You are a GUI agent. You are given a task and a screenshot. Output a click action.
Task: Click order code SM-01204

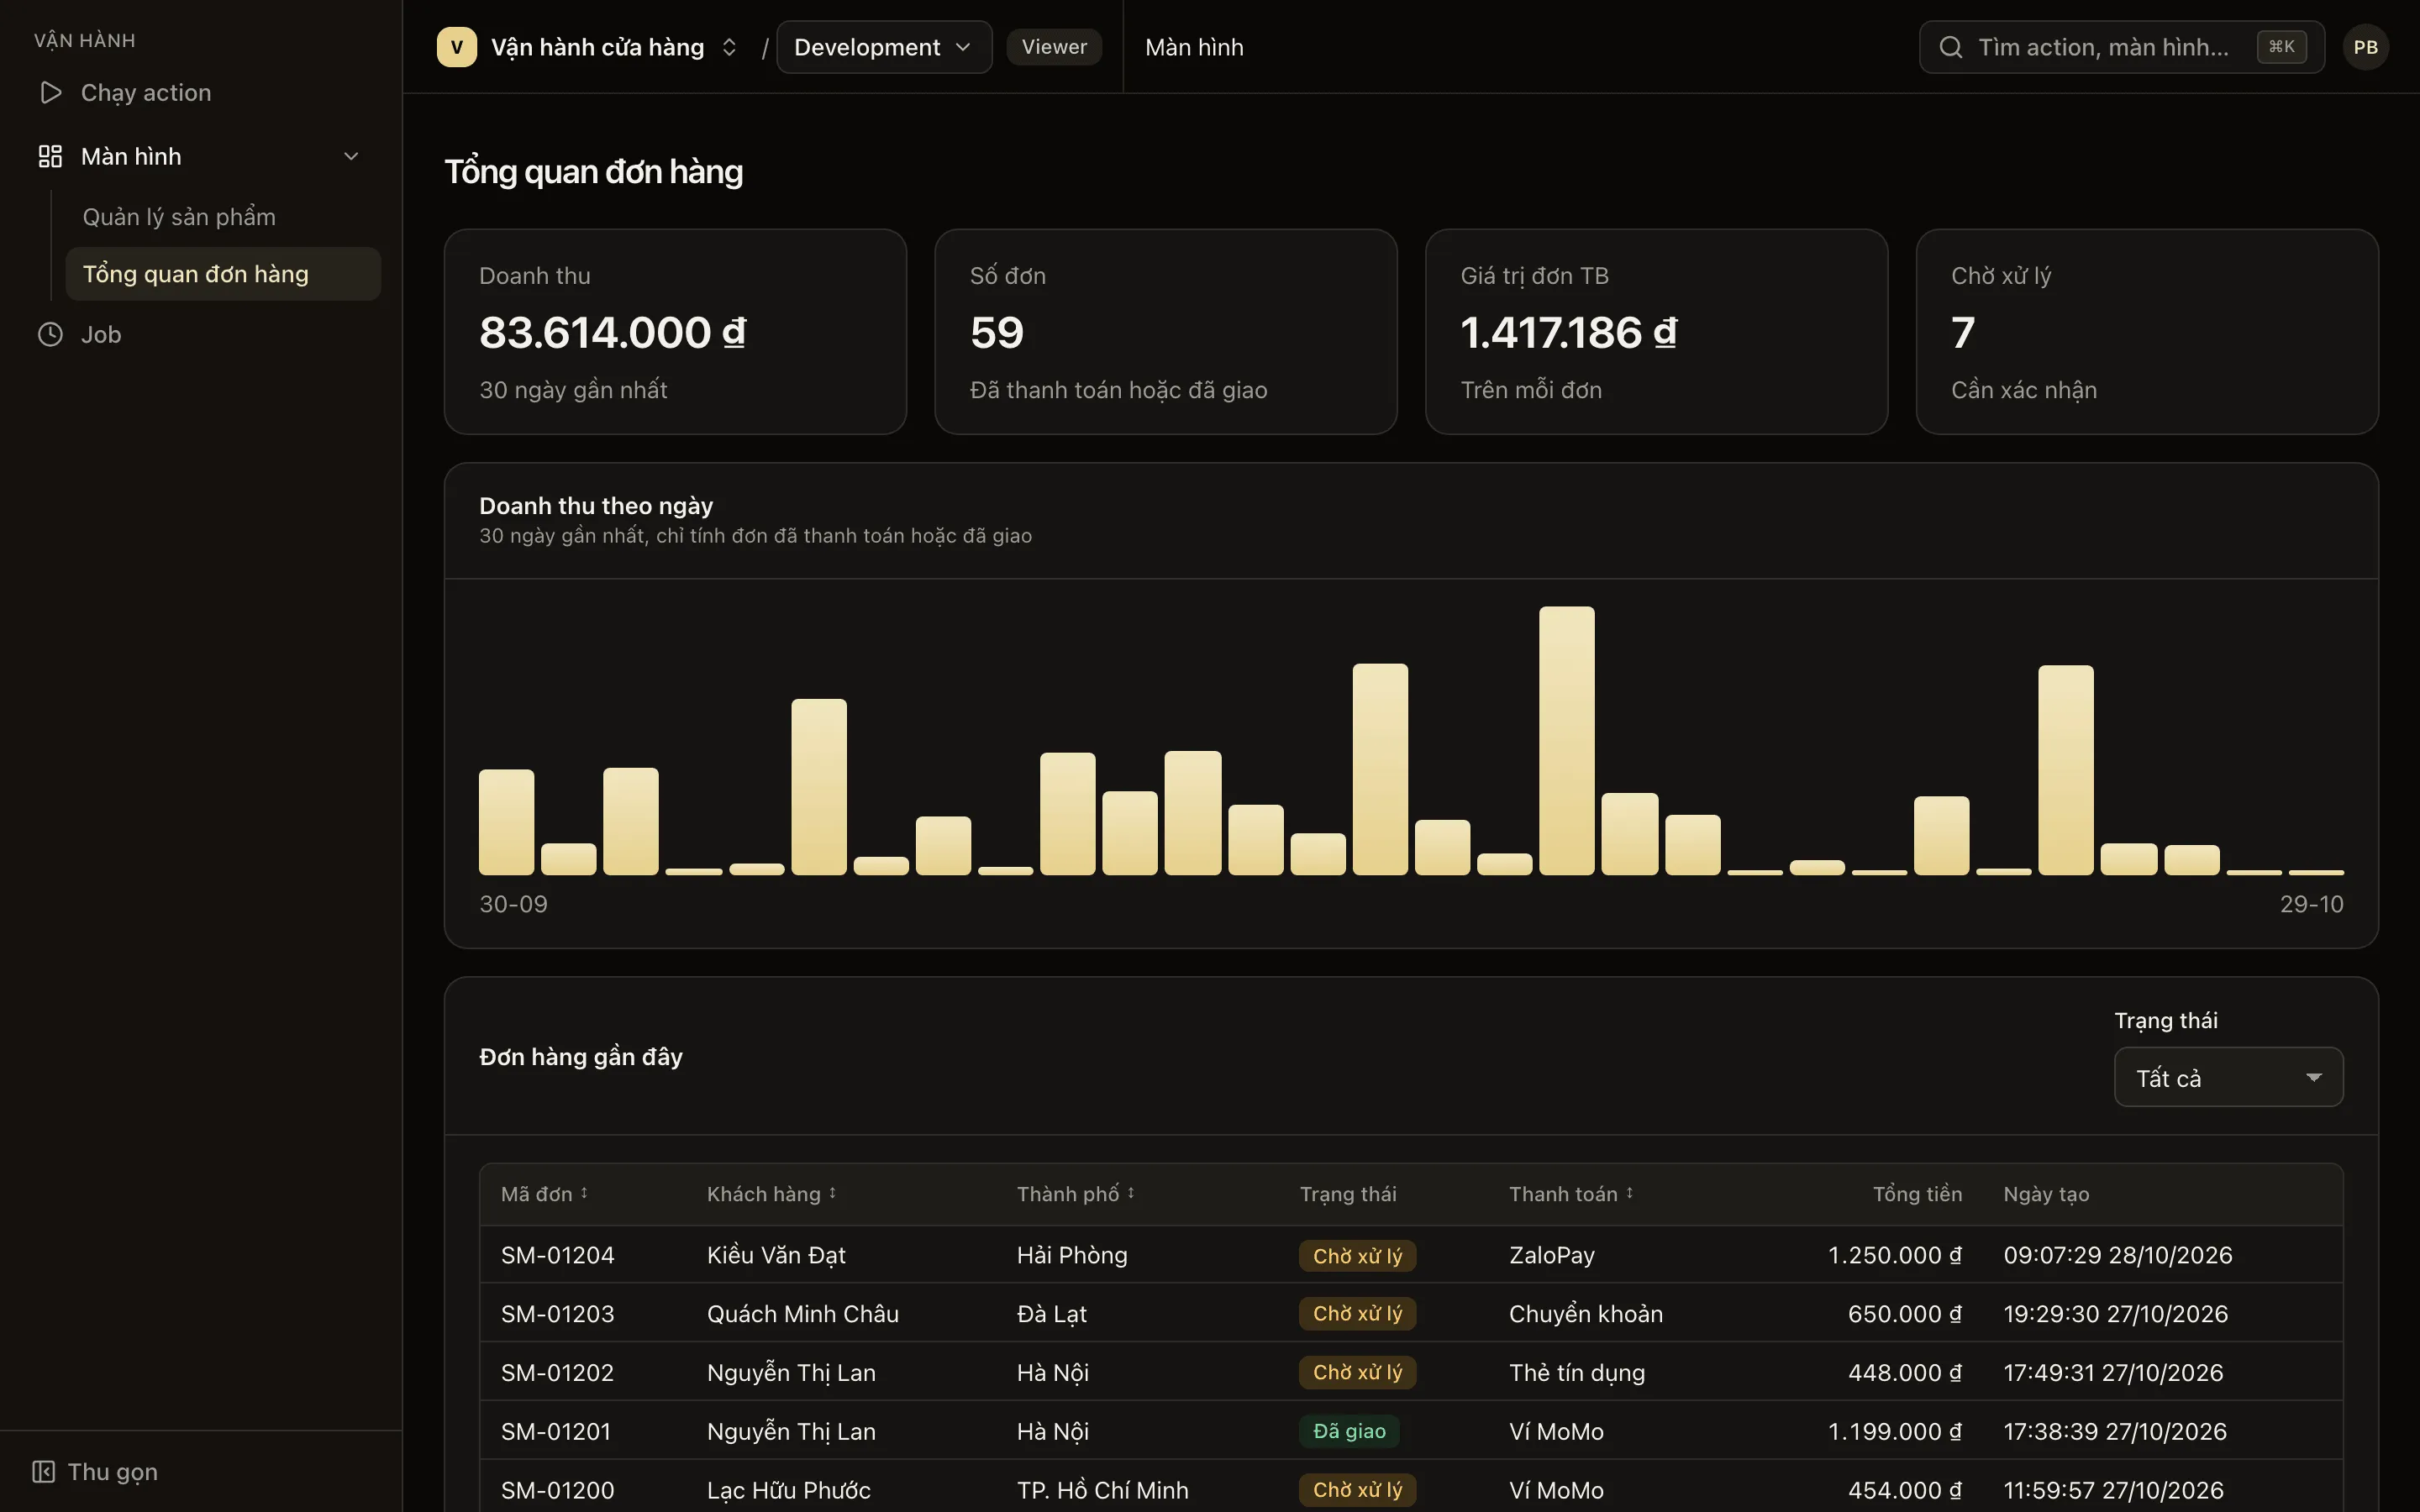(x=557, y=1255)
